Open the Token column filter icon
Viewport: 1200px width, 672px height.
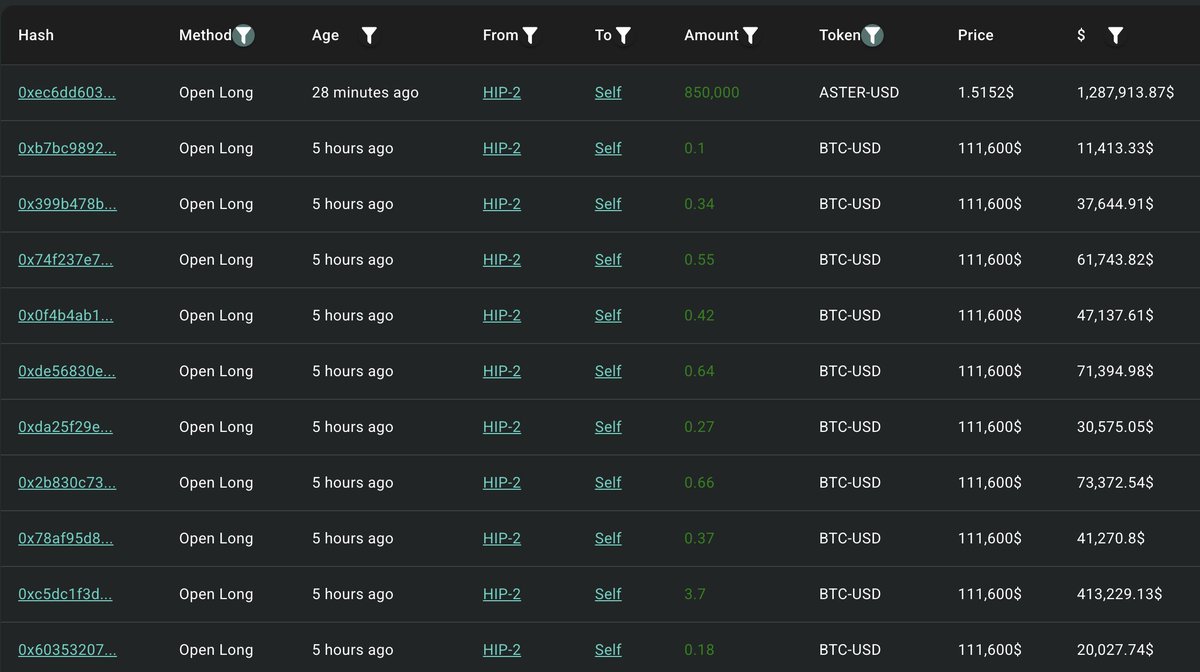point(873,36)
